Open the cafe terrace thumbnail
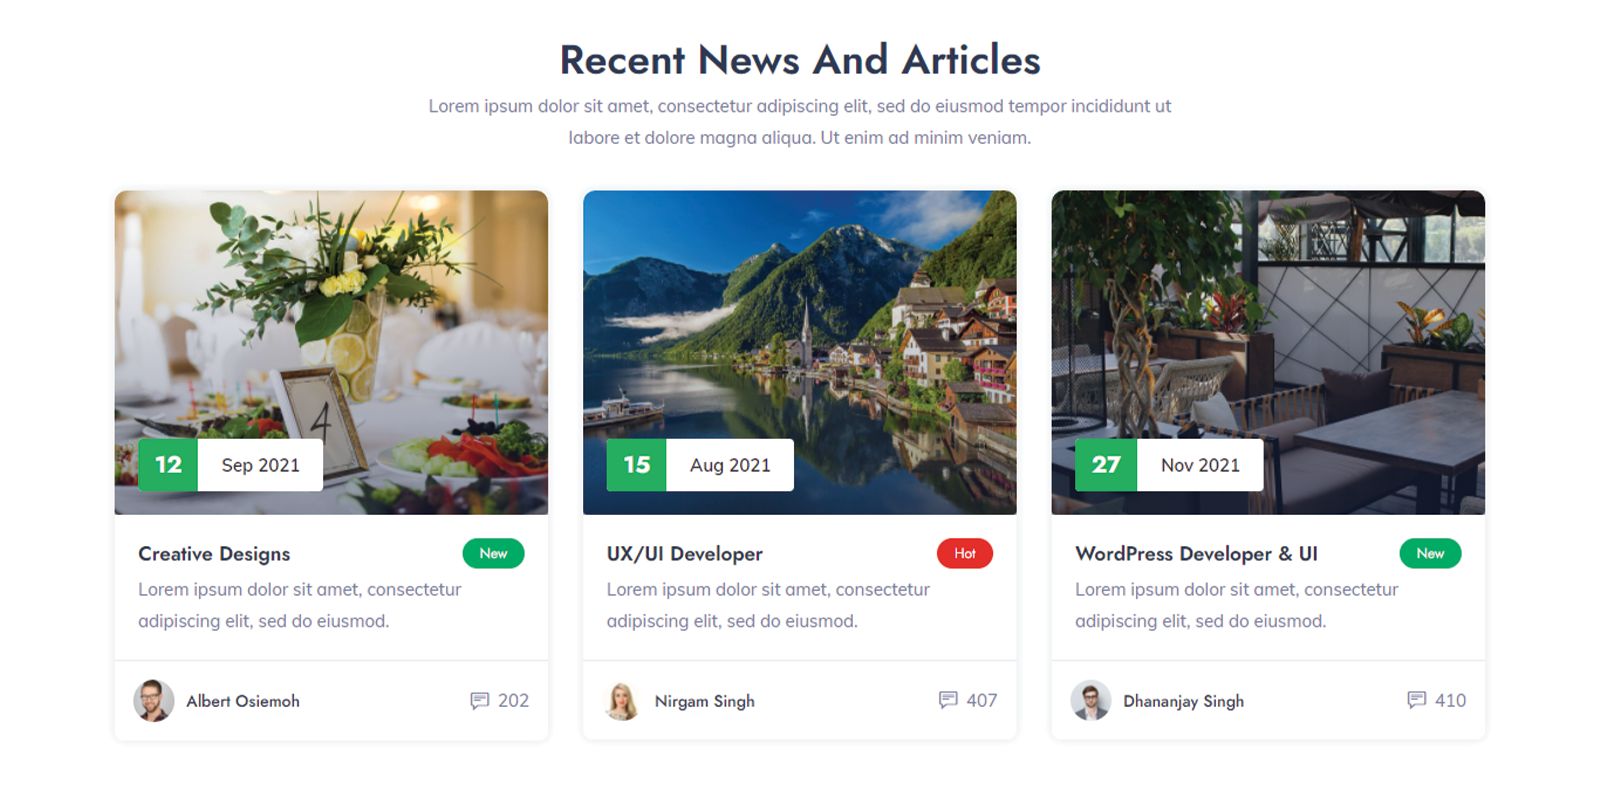The image size is (1600, 800). 1268,352
